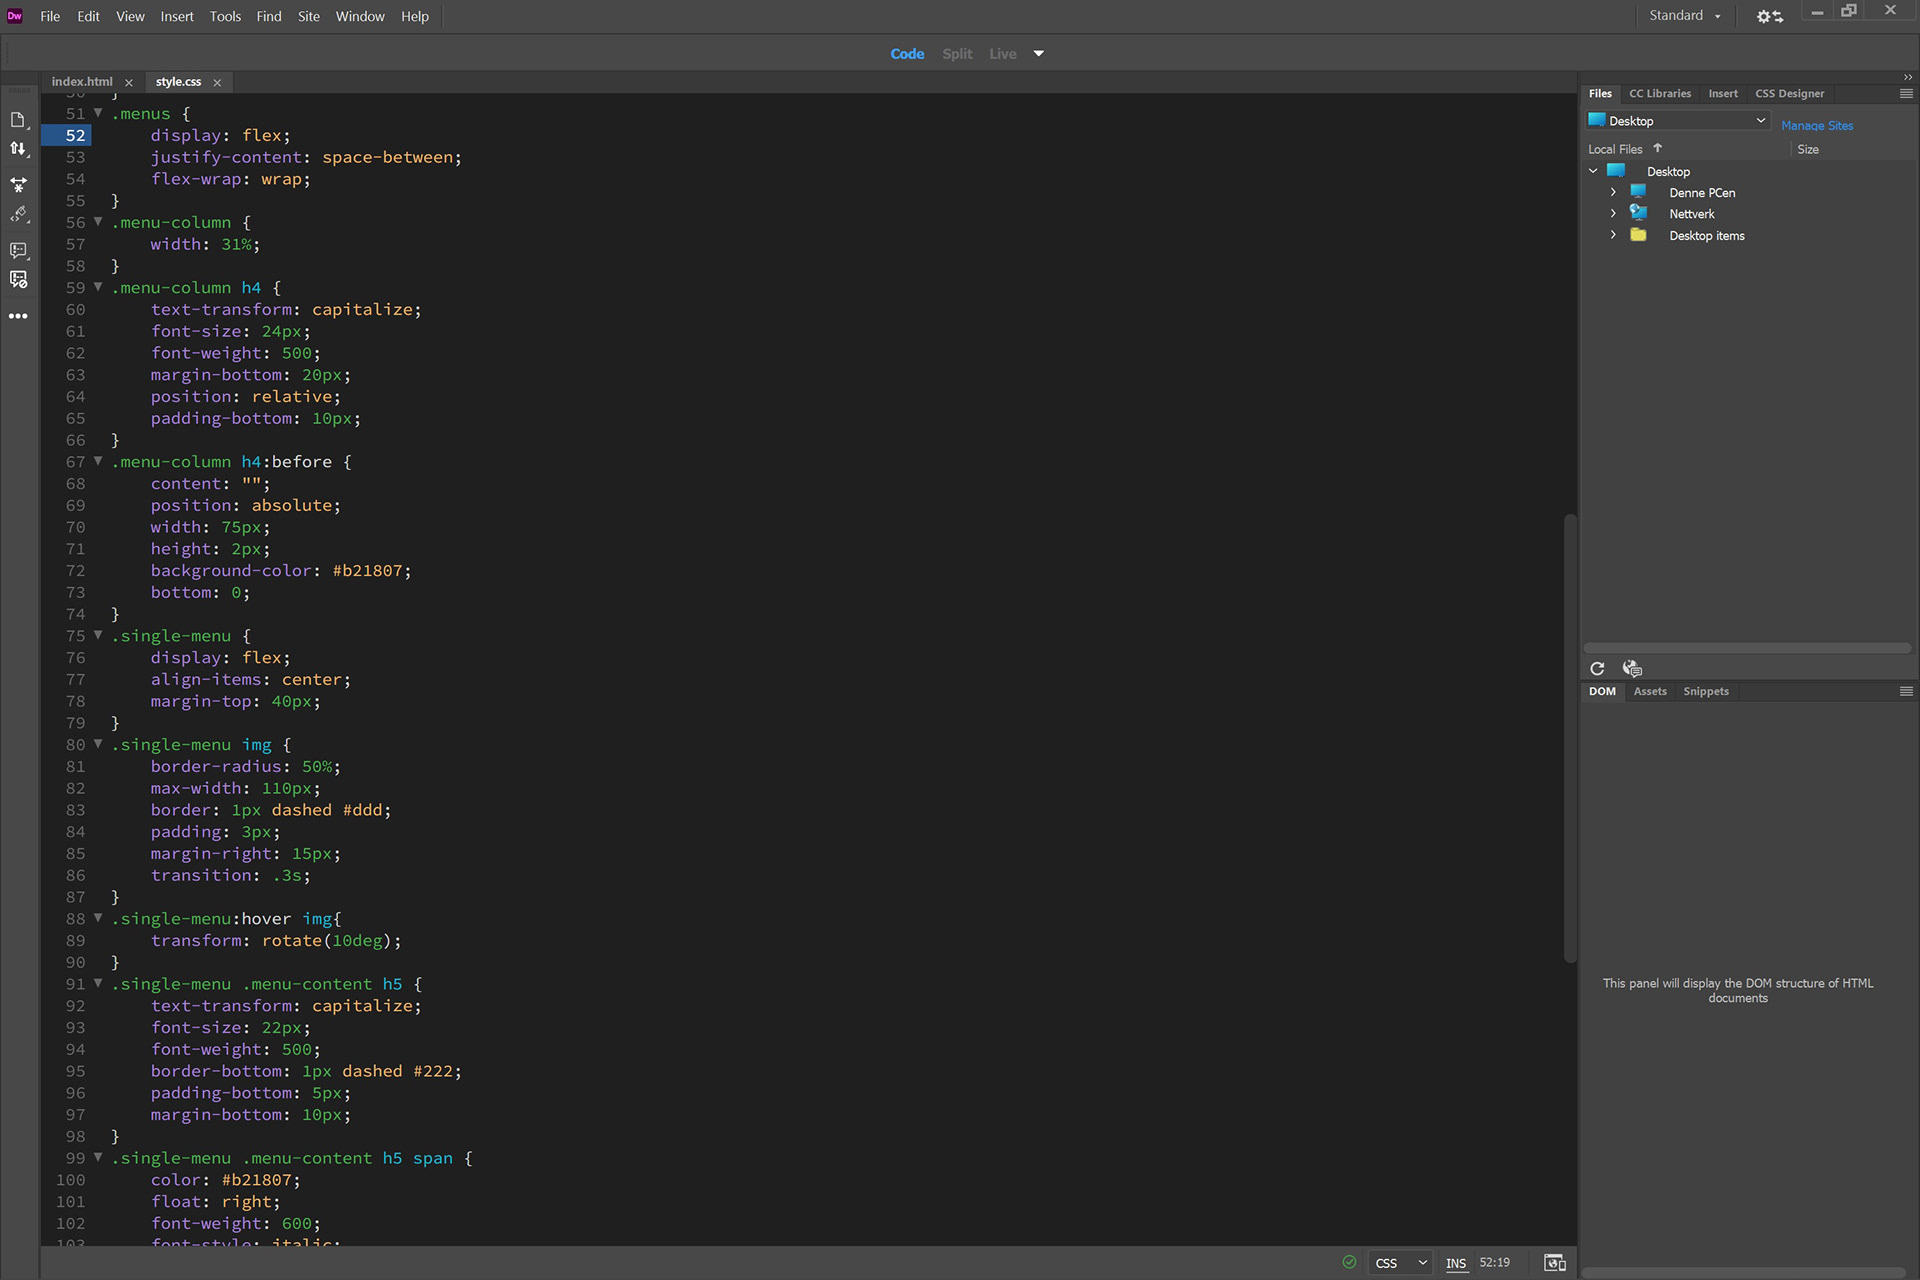Collapse the h4:before rule on line 67

pyautogui.click(x=98, y=461)
